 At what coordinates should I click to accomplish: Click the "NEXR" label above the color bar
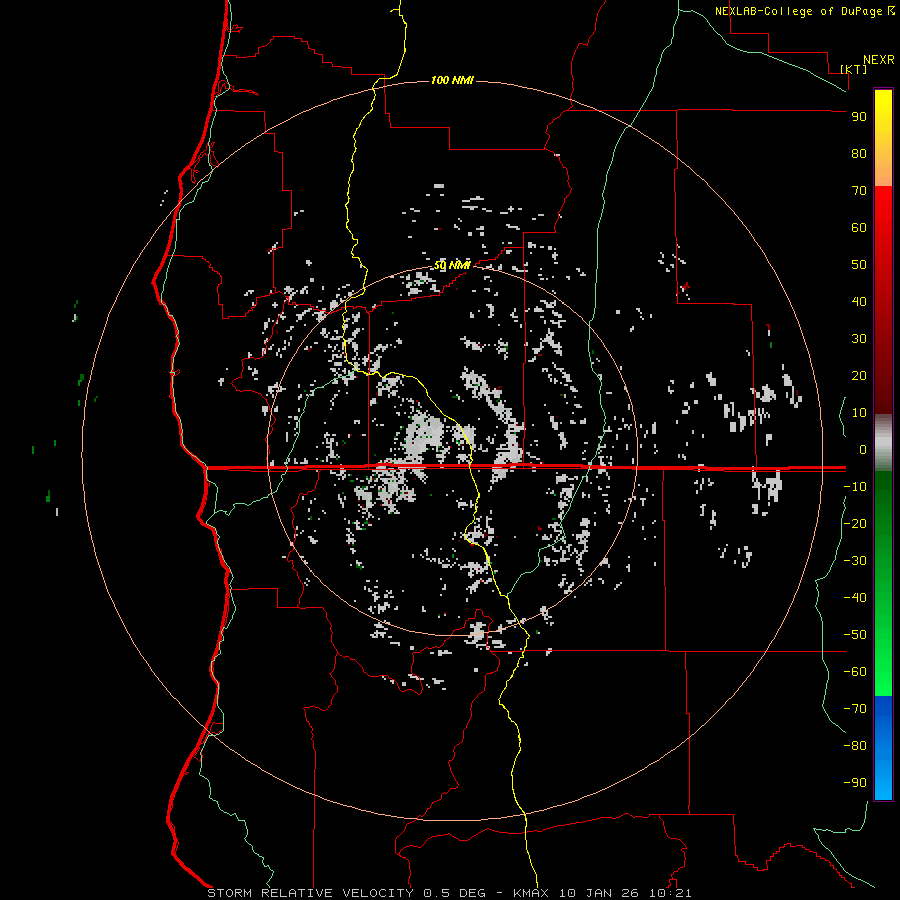[879, 60]
